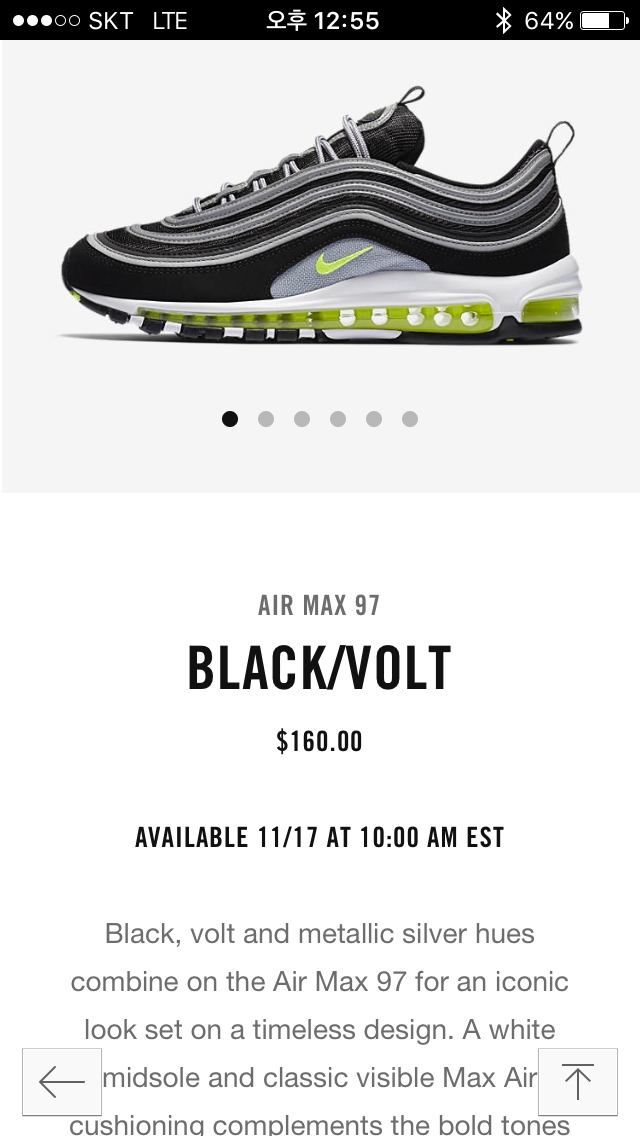640x1136 pixels.
Task: Tap the BLACK/VOLT product title
Action: [319, 668]
